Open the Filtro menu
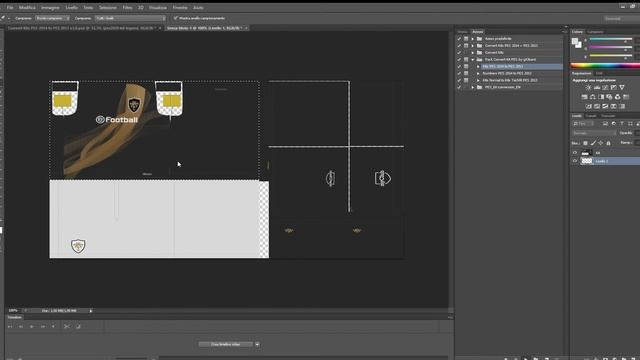Image resolution: width=640 pixels, height=360 pixels. [x=127, y=7]
